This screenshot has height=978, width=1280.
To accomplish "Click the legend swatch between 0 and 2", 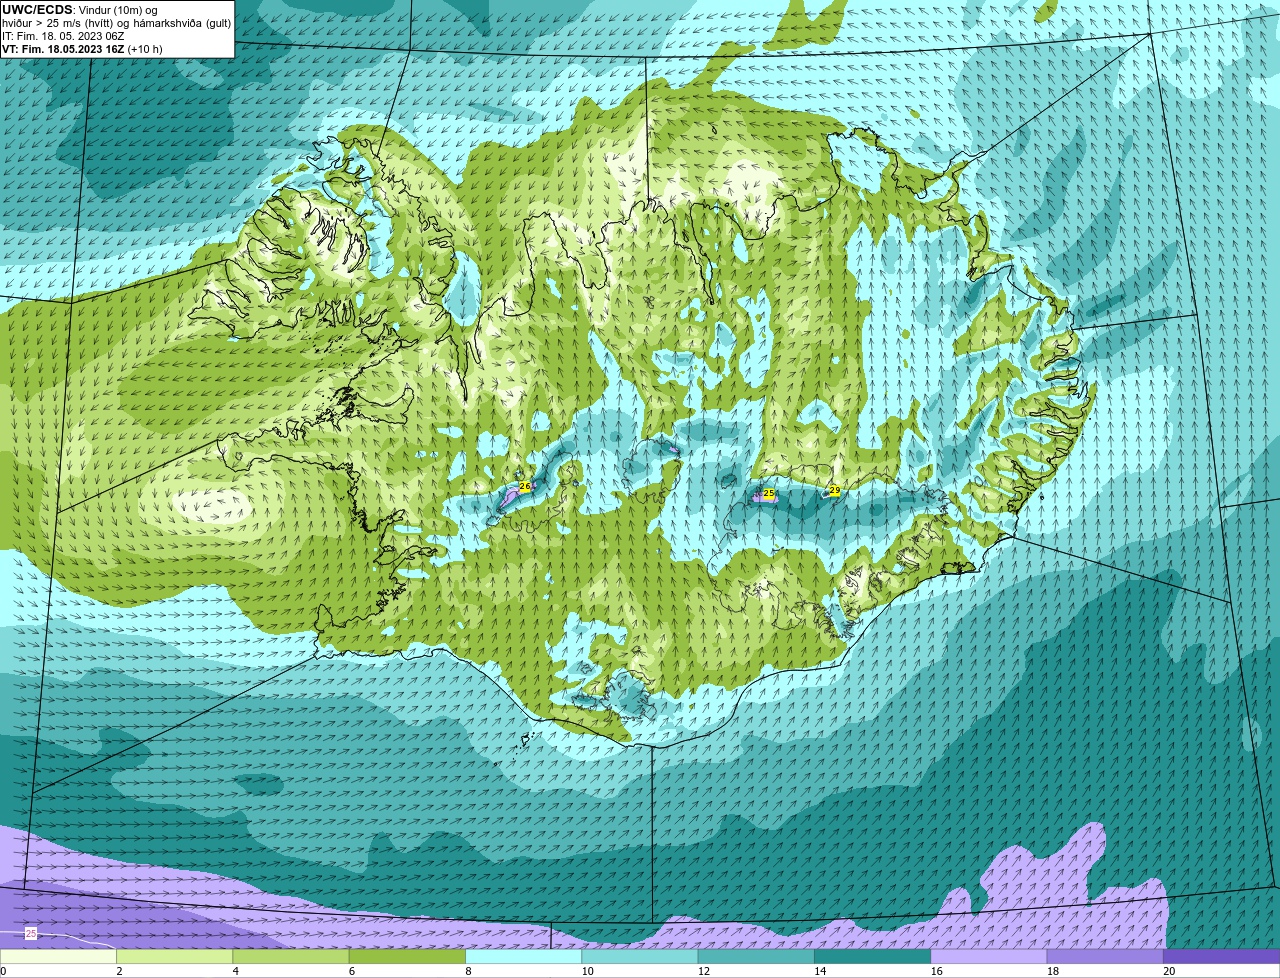I will (58, 956).
